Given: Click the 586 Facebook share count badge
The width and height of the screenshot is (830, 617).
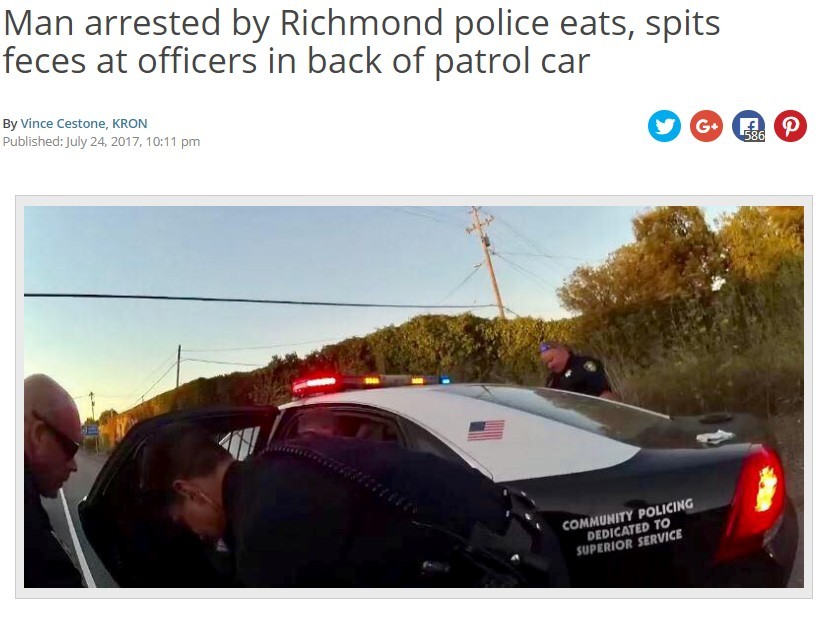Looking at the screenshot, I should [754, 136].
